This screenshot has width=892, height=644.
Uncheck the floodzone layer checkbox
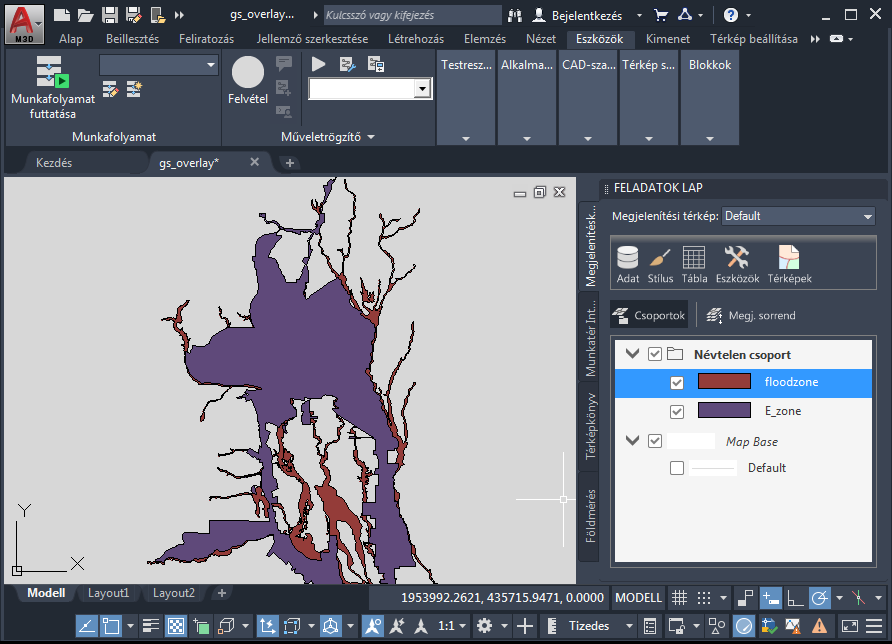tap(677, 382)
